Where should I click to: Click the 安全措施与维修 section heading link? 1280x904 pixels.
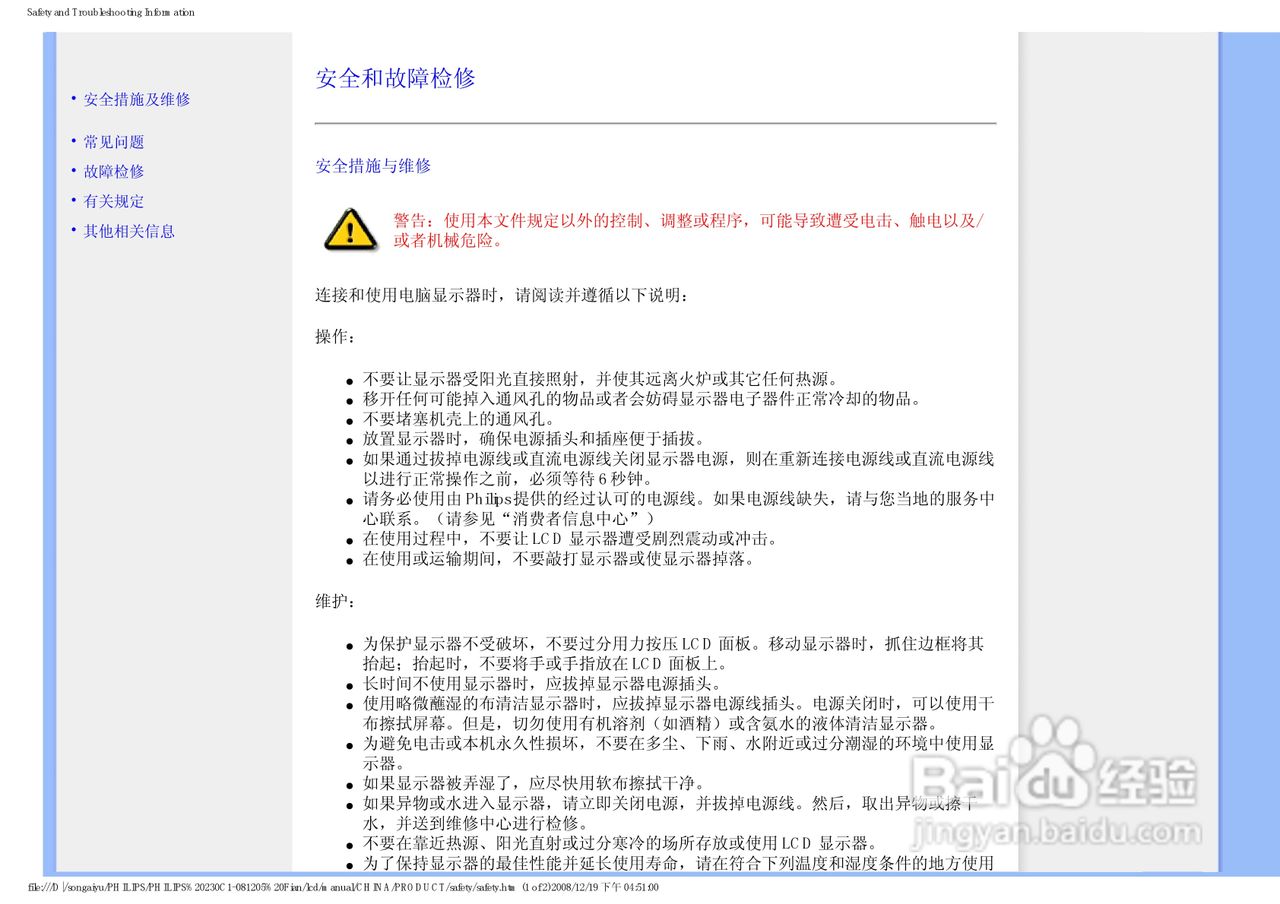(x=373, y=166)
